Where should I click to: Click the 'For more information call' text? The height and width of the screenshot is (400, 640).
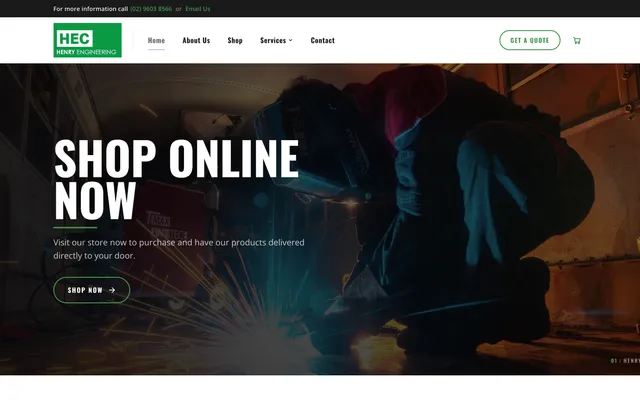tap(91, 9)
